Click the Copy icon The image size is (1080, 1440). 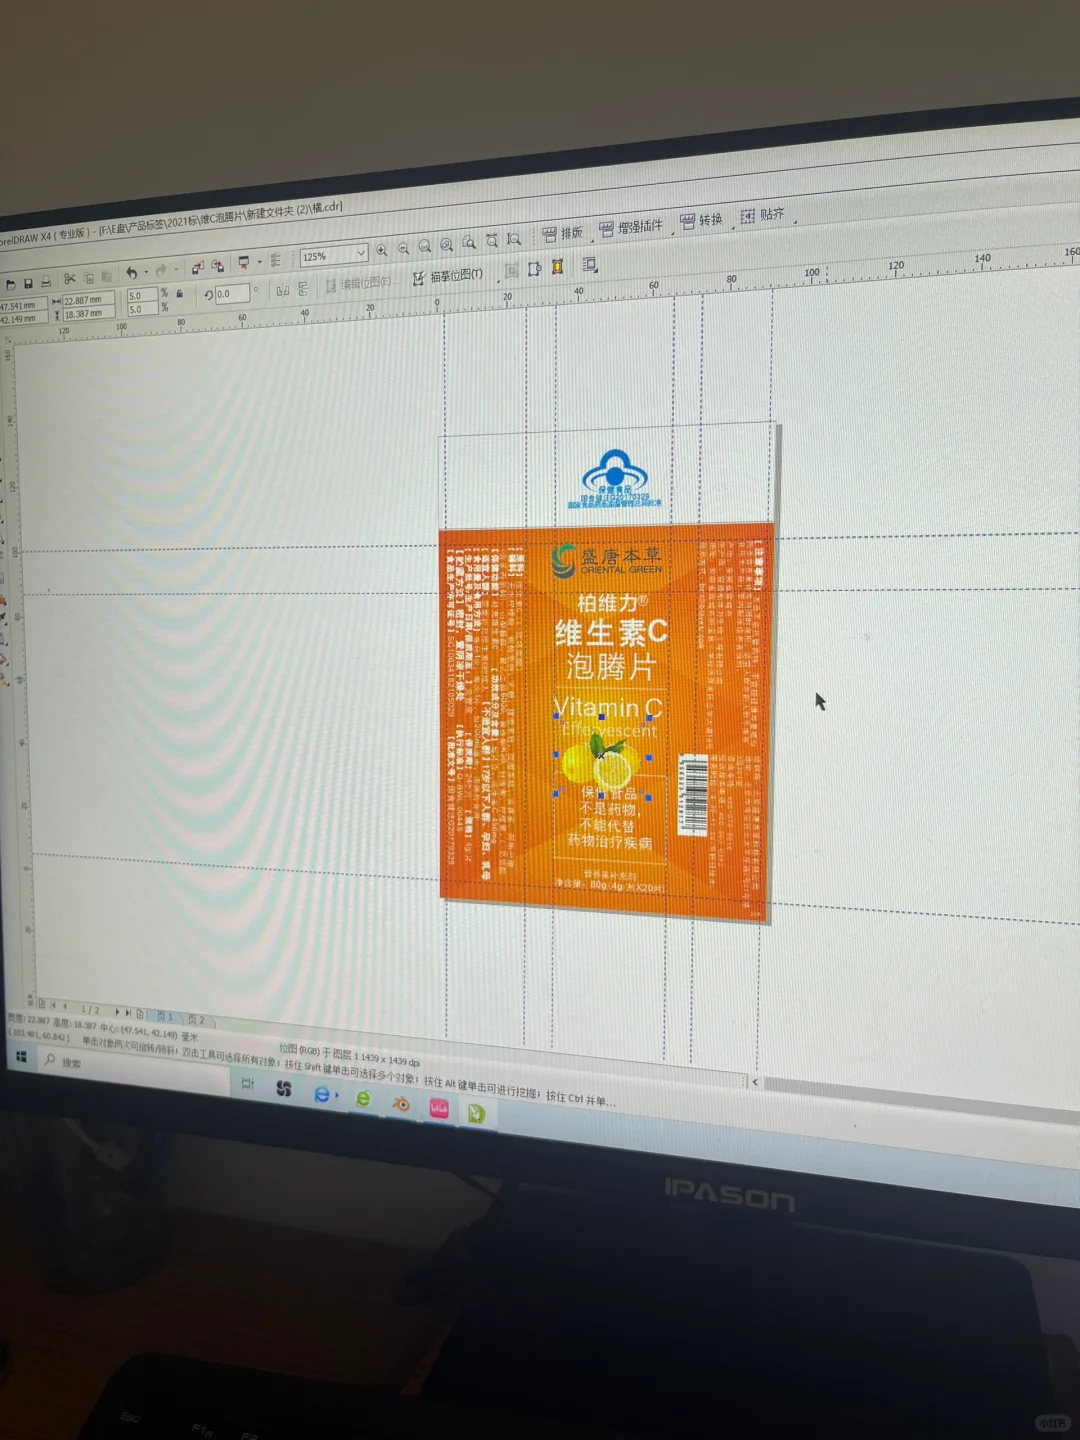(x=89, y=277)
